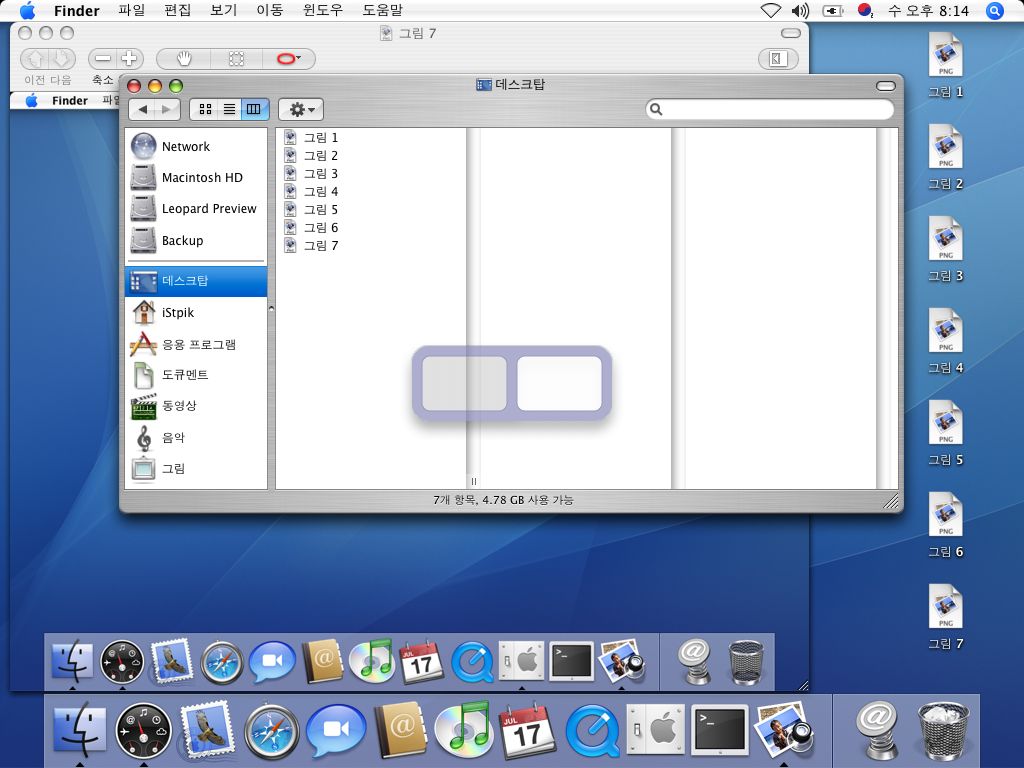Click the Spotlight magnifier in menu bar
Image resolution: width=1024 pixels, height=768 pixels.
(994, 11)
